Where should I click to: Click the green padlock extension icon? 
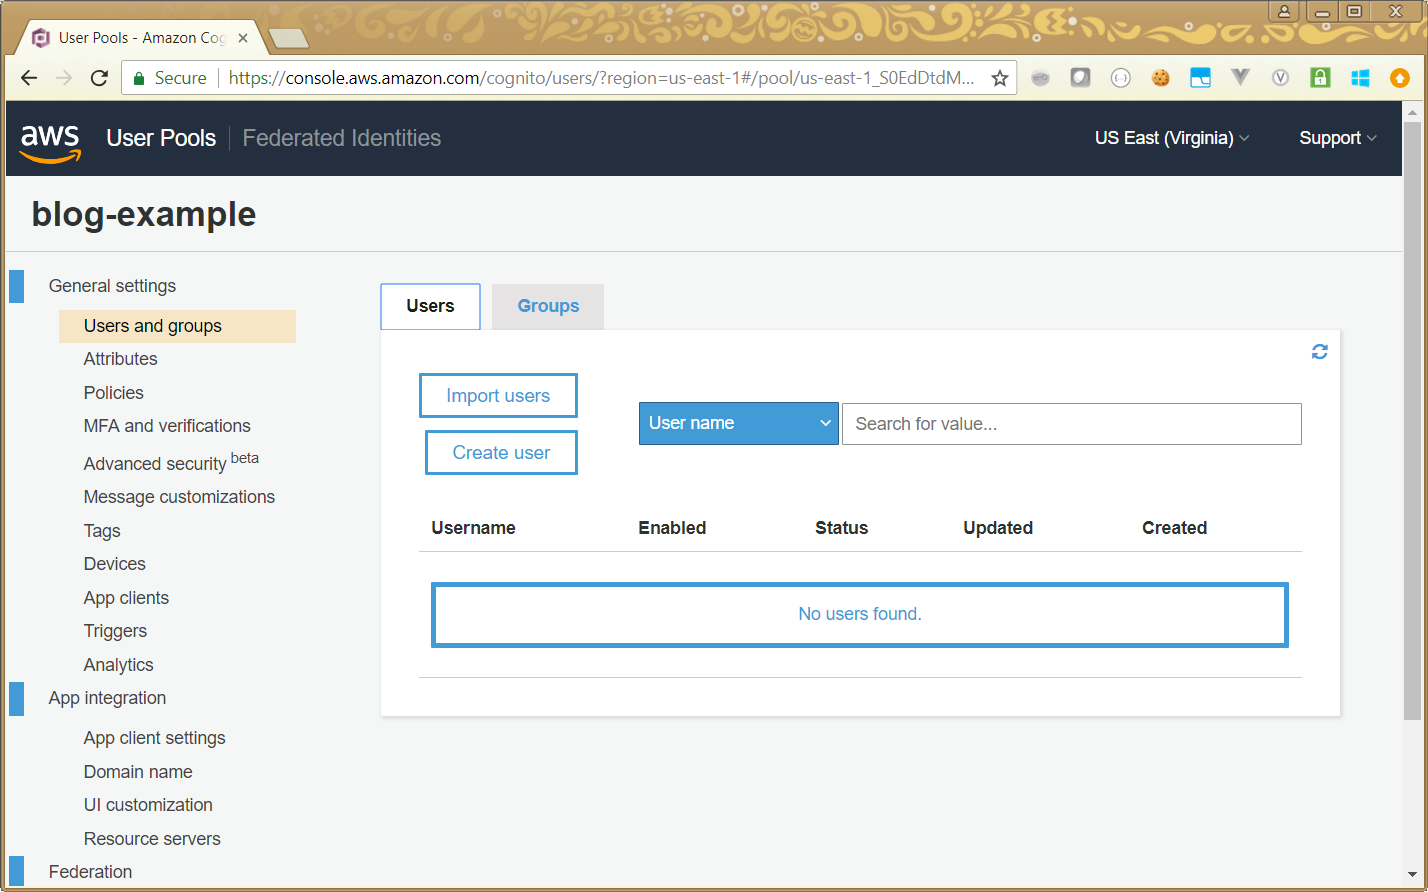click(x=1320, y=78)
